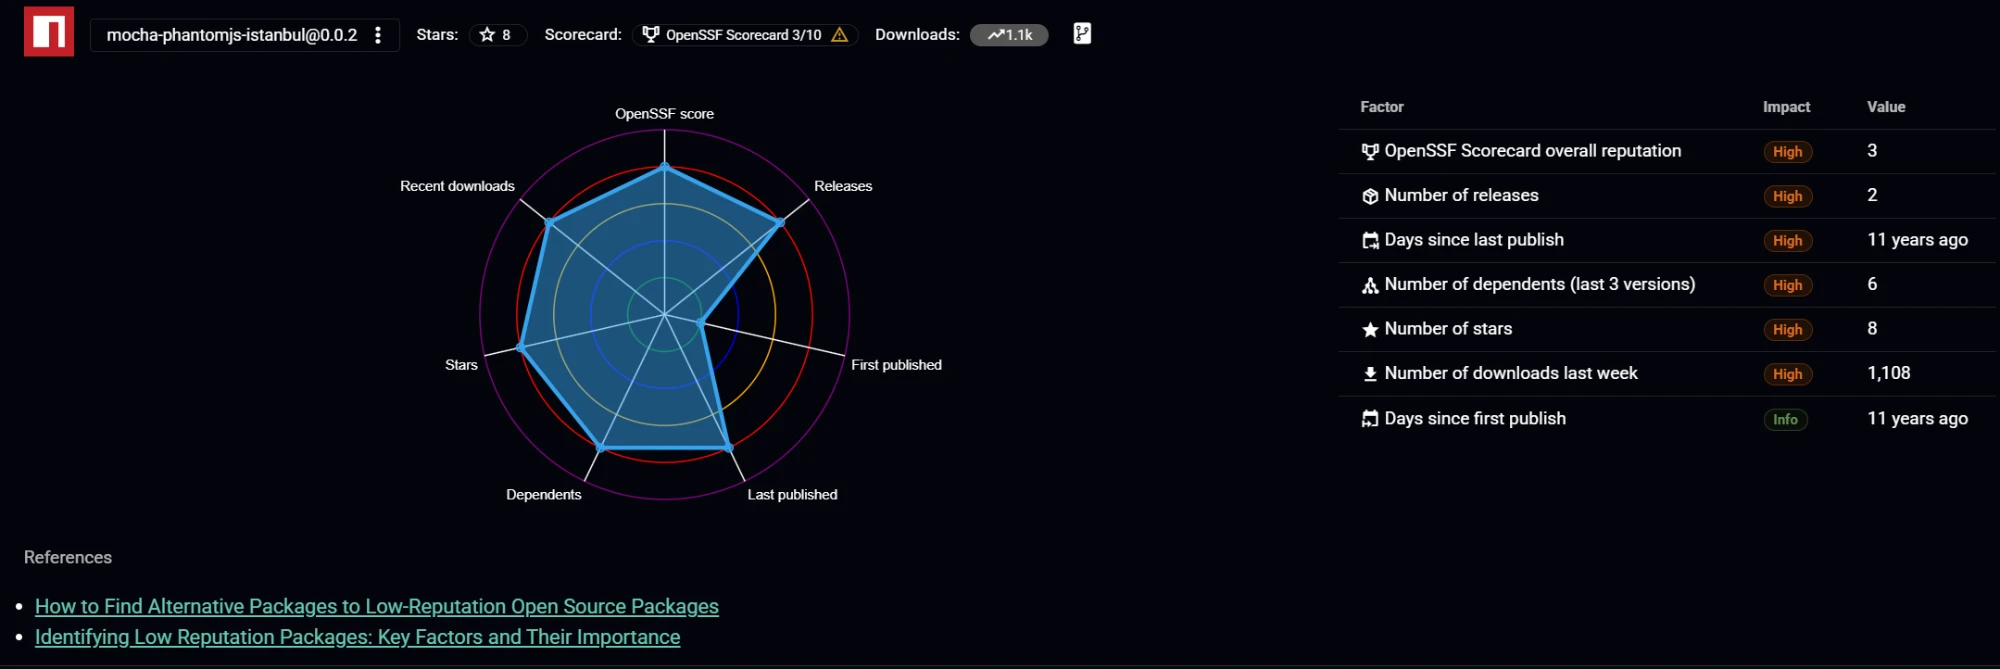Click First published axis label on chart
Image resolution: width=2000 pixels, height=669 pixels.
(x=896, y=365)
